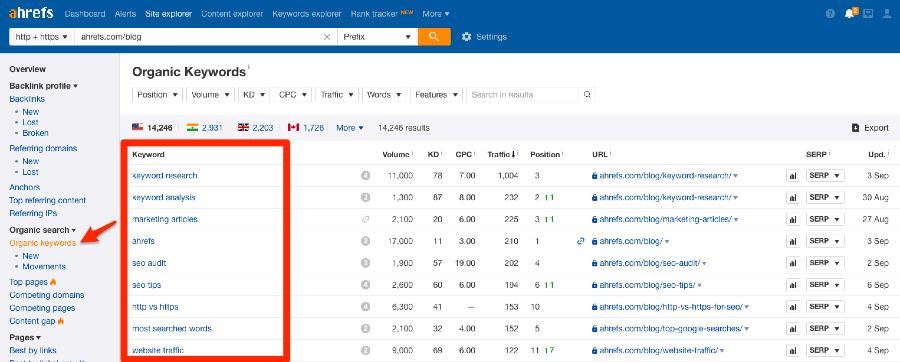900x362 pixels.
Task: Open the Position filter dropdown
Action: point(157,95)
